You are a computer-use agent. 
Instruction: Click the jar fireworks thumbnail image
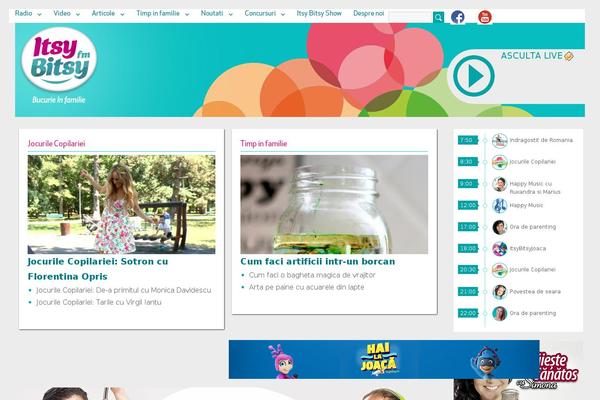click(334, 204)
